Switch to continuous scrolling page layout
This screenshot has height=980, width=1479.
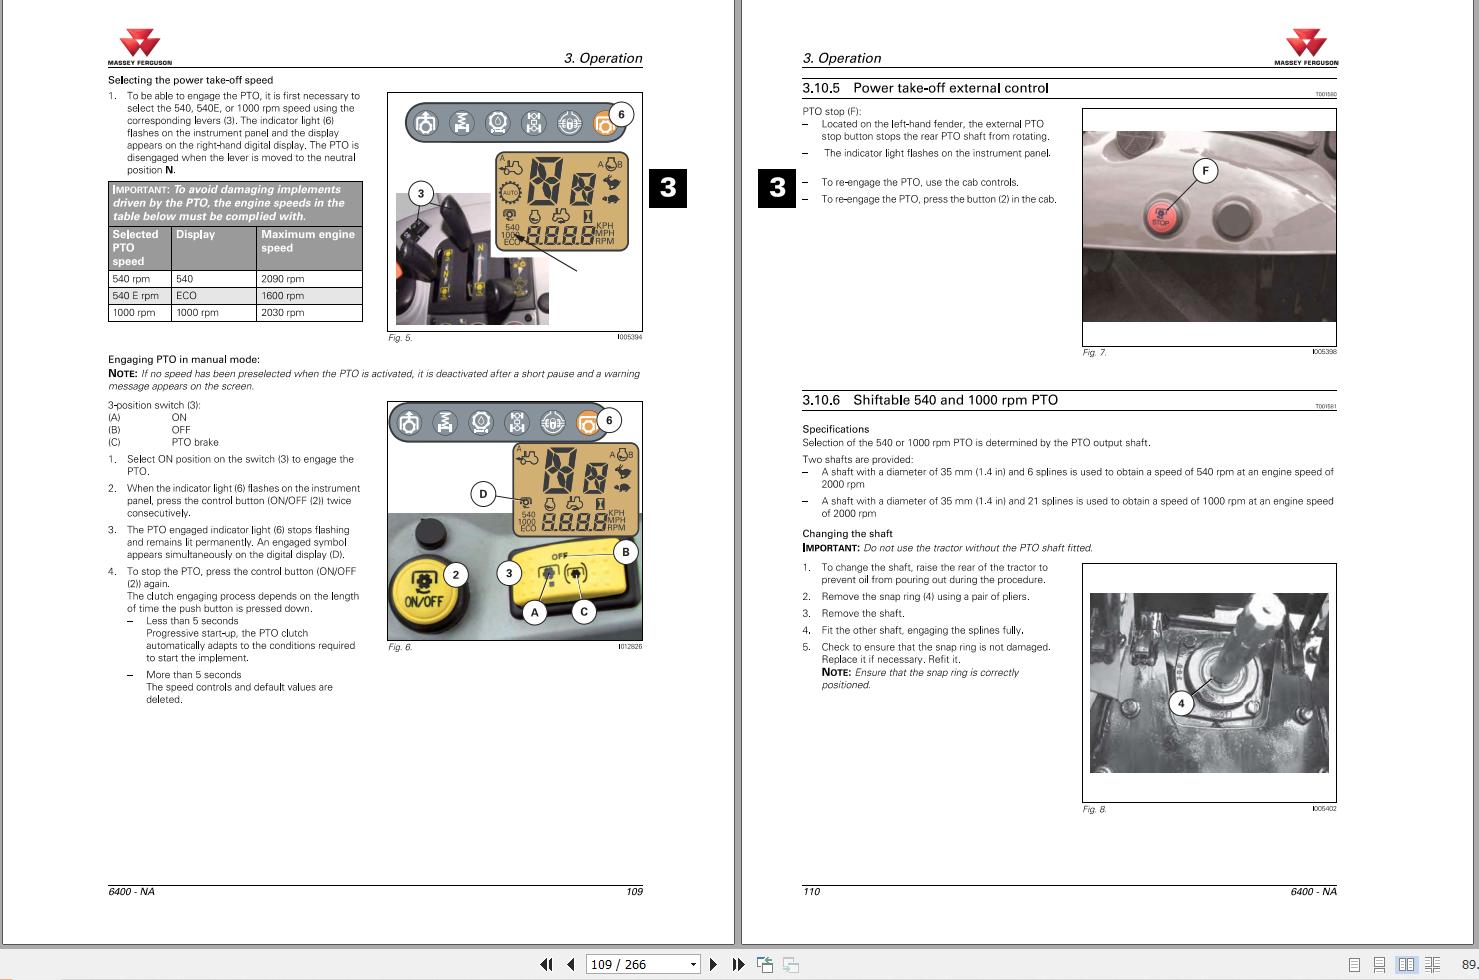1379,965
